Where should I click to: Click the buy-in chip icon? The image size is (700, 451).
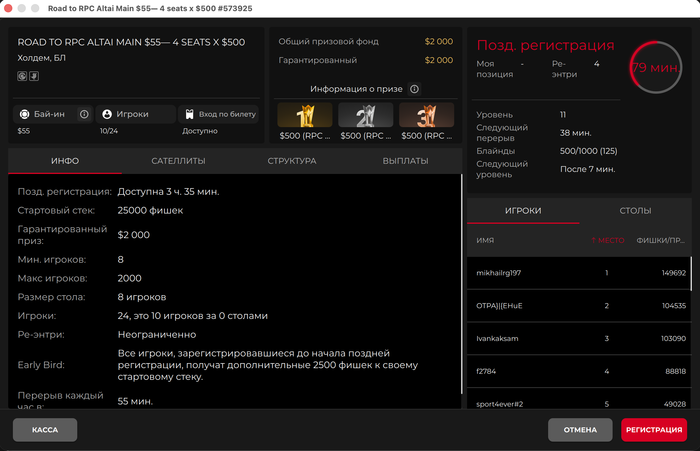point(25,114)
